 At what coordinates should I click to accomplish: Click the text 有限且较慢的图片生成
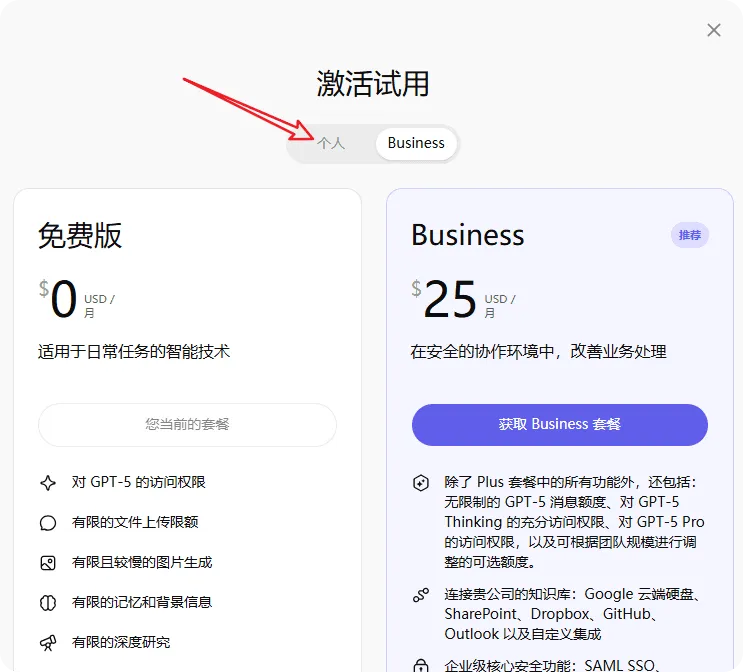pyautogui.click(x=142, y=563)
